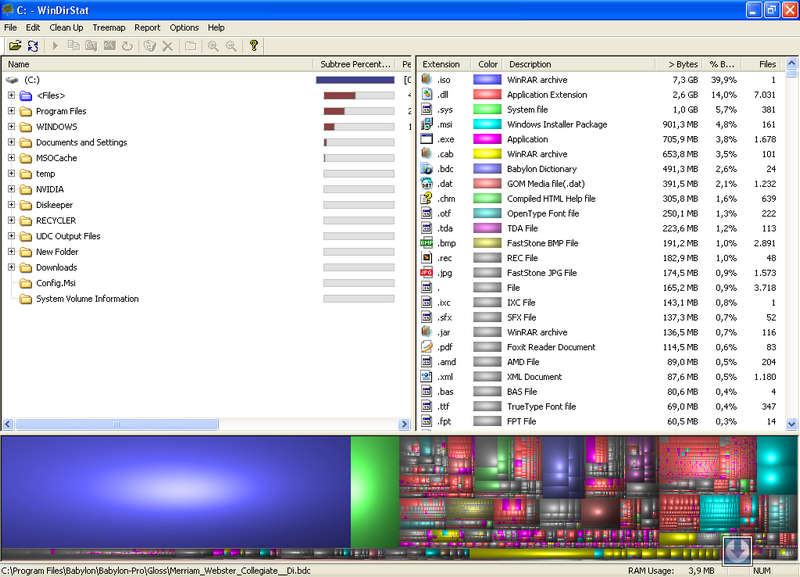Click the .msi installer file type icon
Viewport: 800px width, 577px height.
point(427,124)
